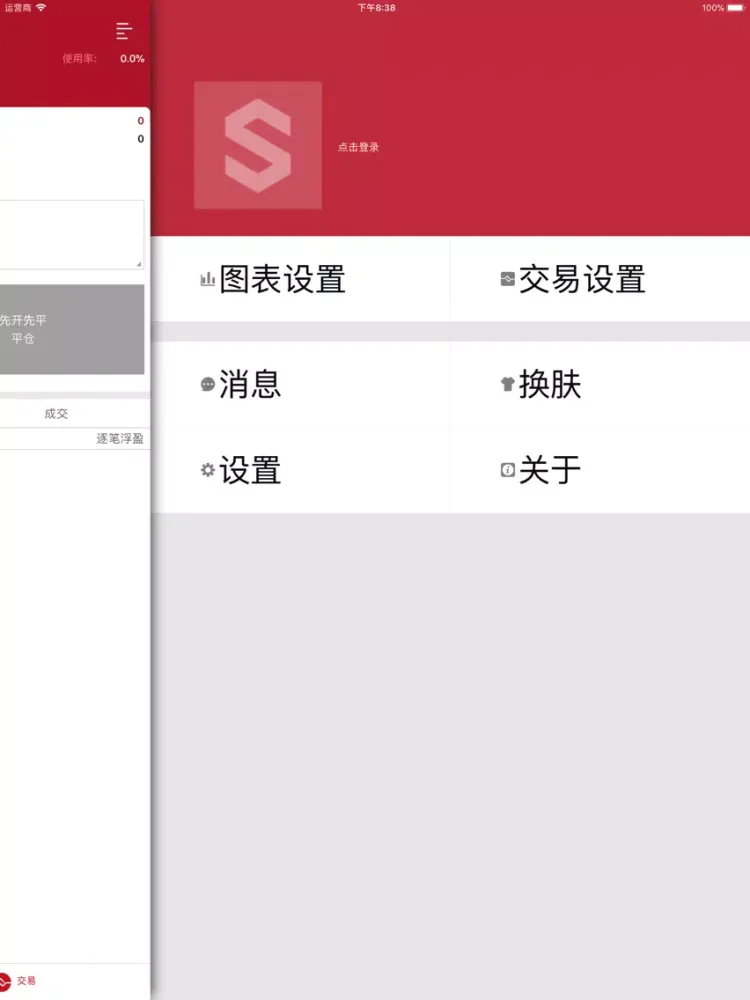Click the gear icon beside 设置
750x1000 pixels.
click(208, 470)
